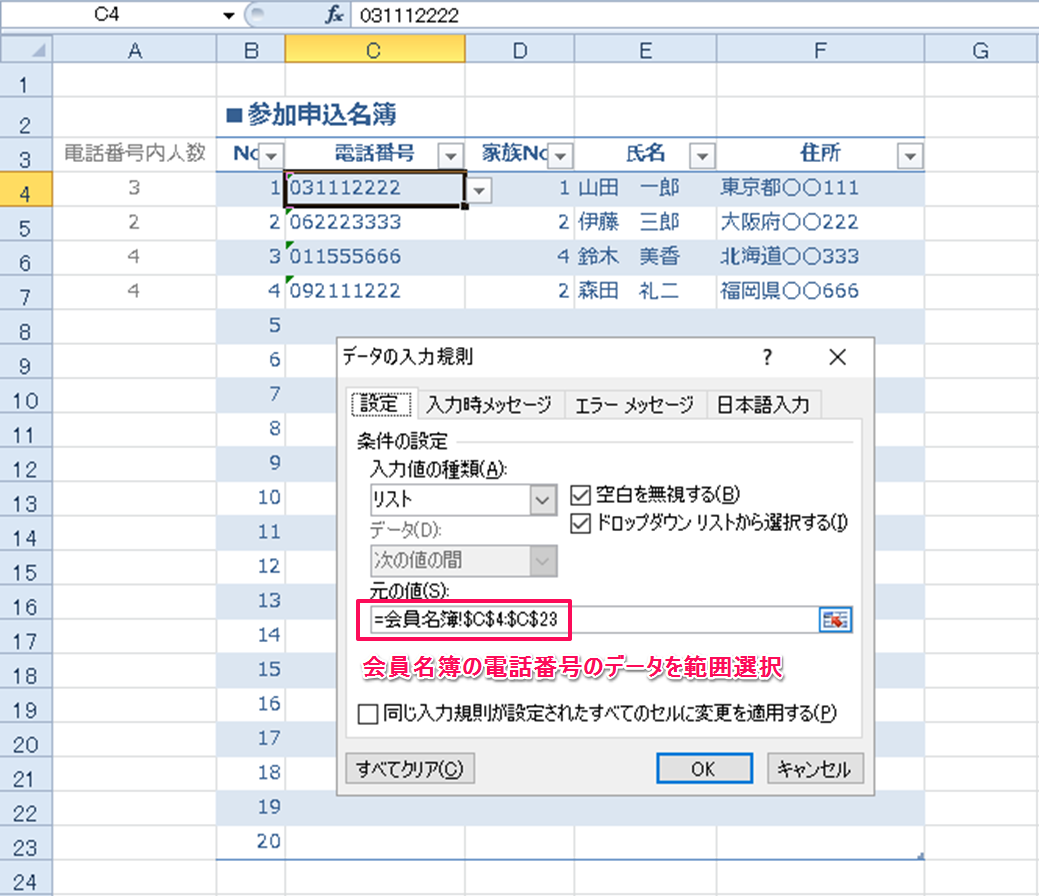
Task: Open the 電話番号 column filter dropdown
Action: 451,155
